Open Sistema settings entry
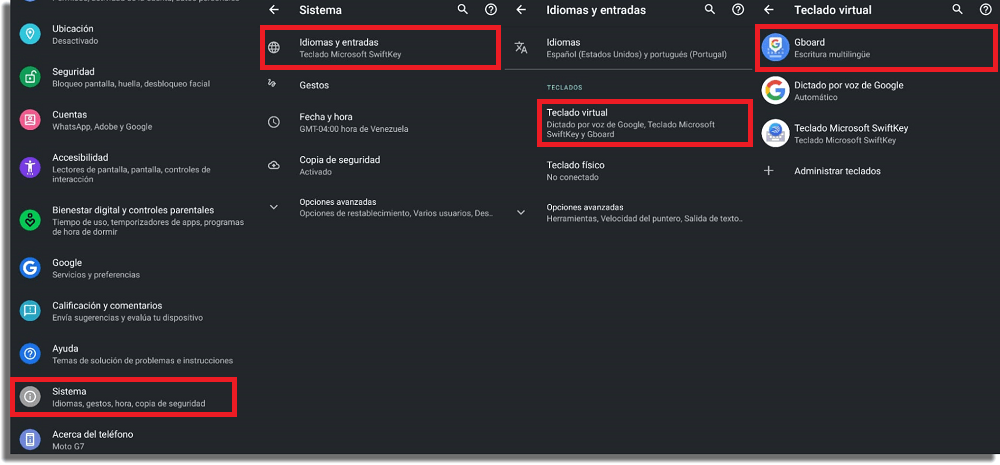 [x=125, y=397]
